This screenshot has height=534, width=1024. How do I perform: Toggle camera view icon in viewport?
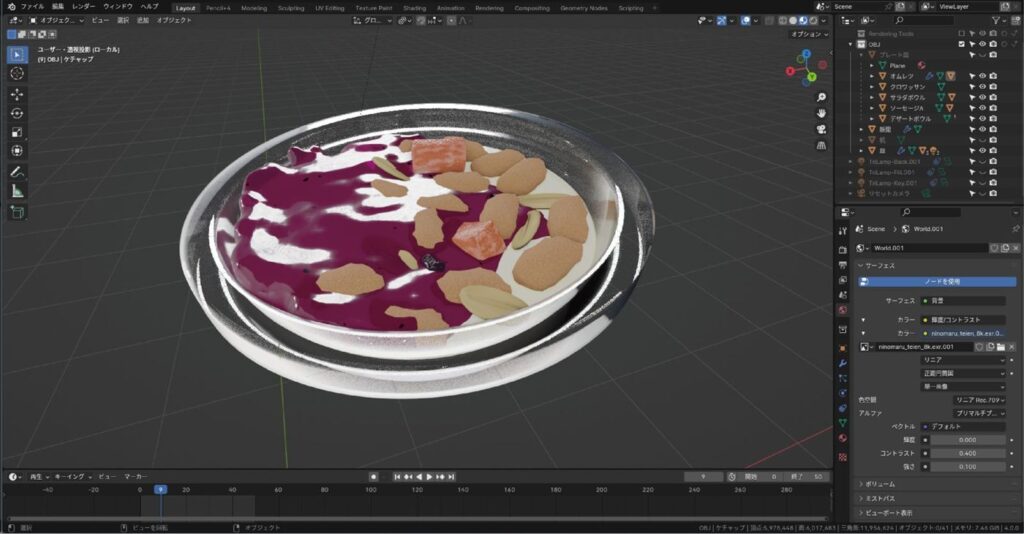pos(821,129)
